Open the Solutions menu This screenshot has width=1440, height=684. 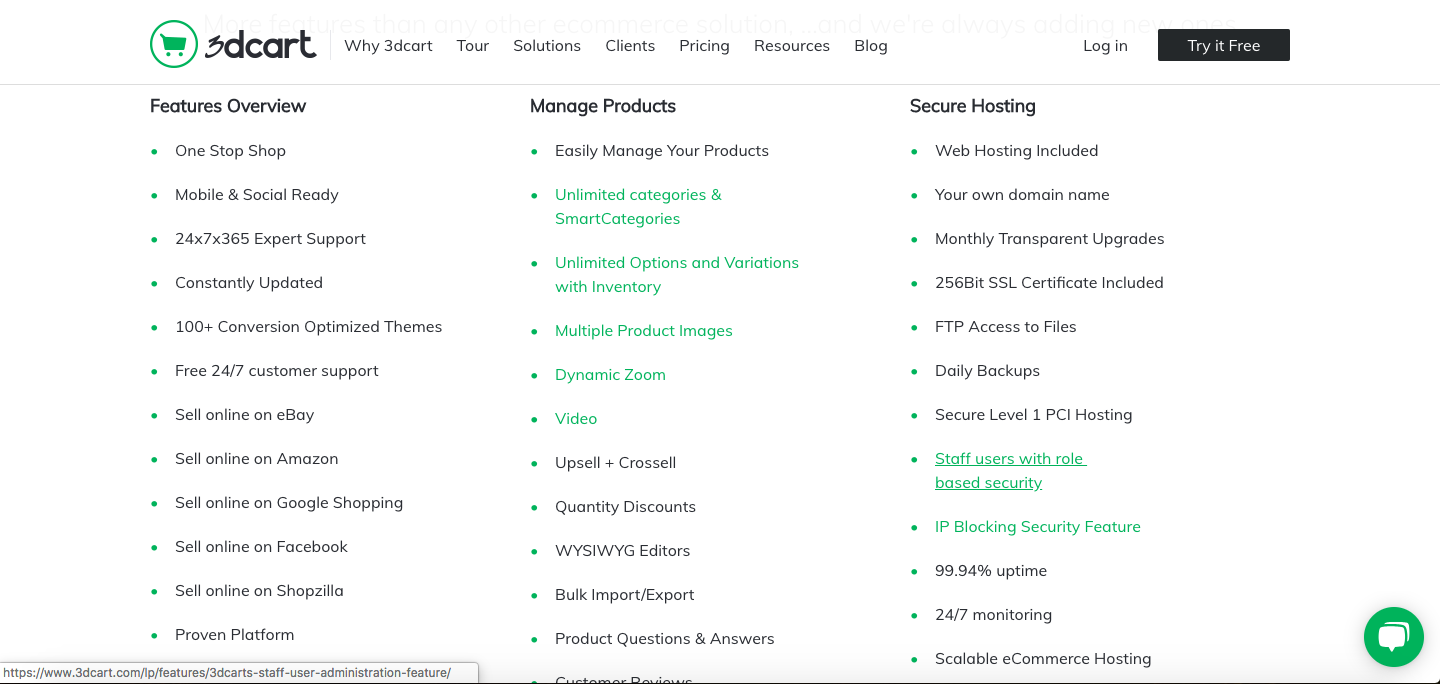pos(547,46)
